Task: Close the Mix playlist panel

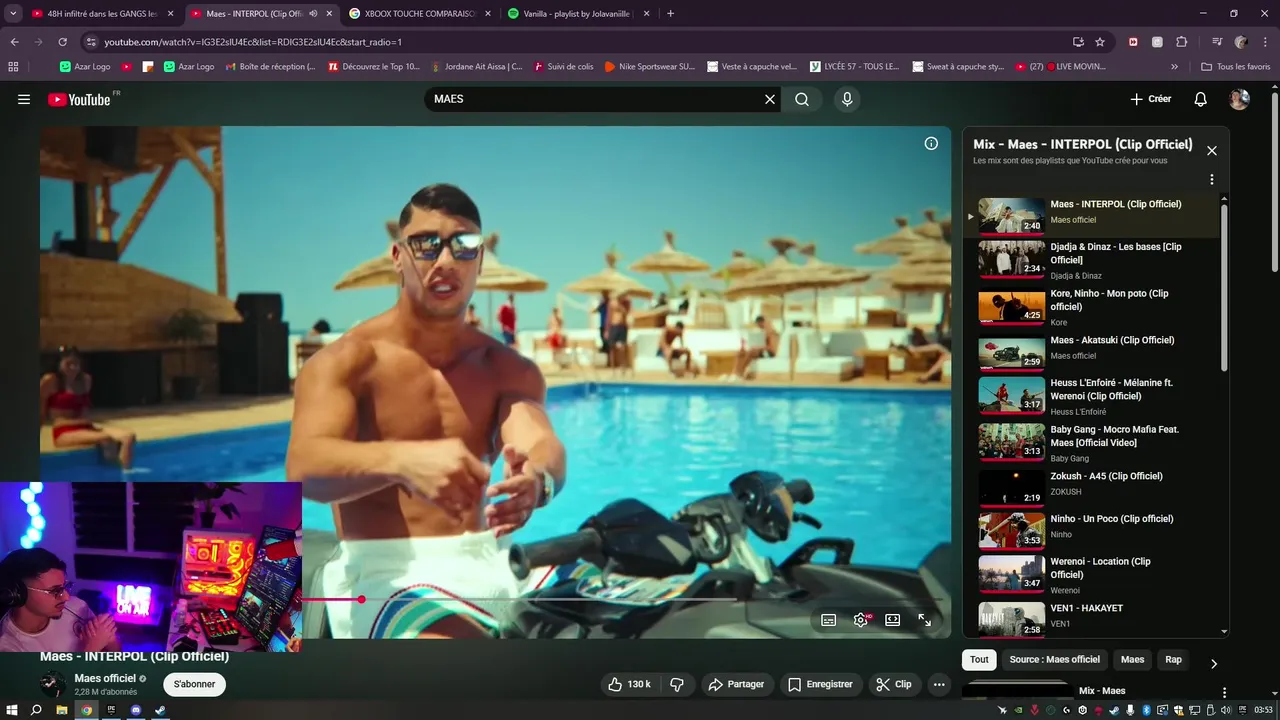Action: [x=1212, y=151]
